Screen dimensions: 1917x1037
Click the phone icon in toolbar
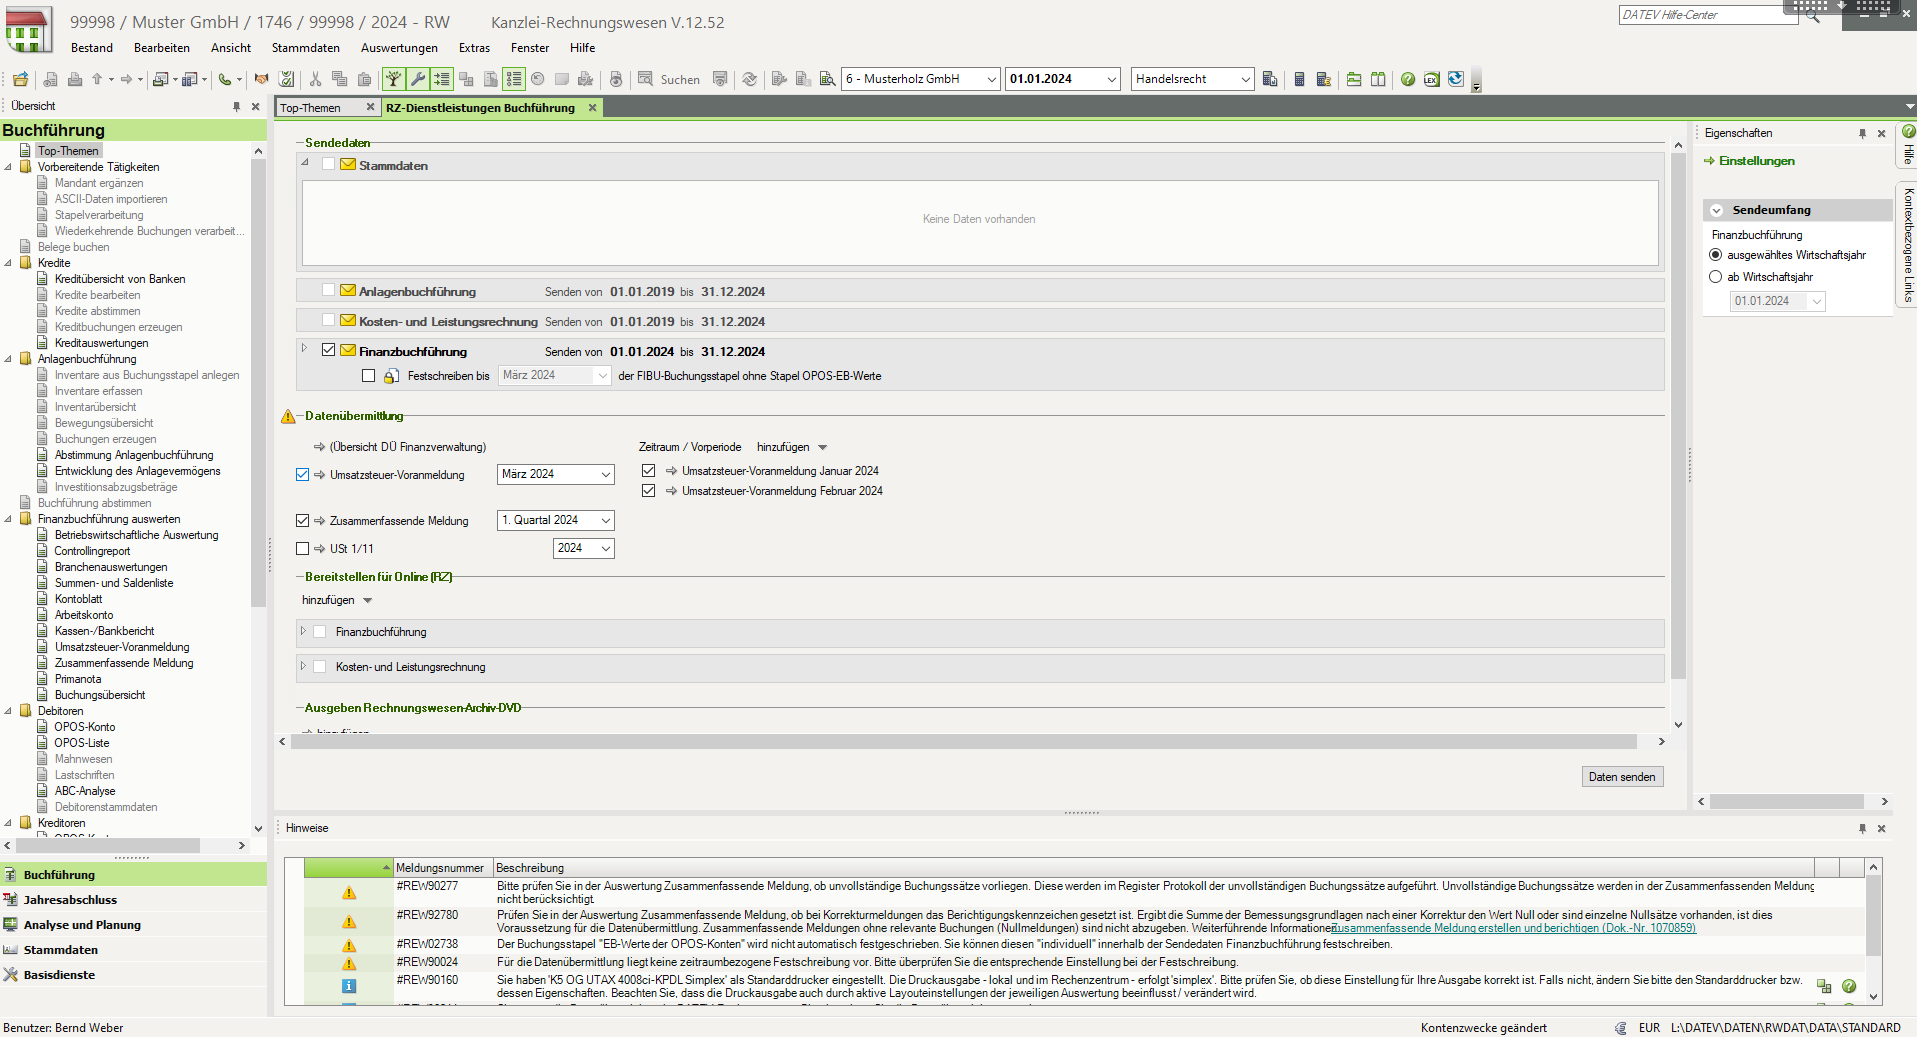click(x=225, y=79)
